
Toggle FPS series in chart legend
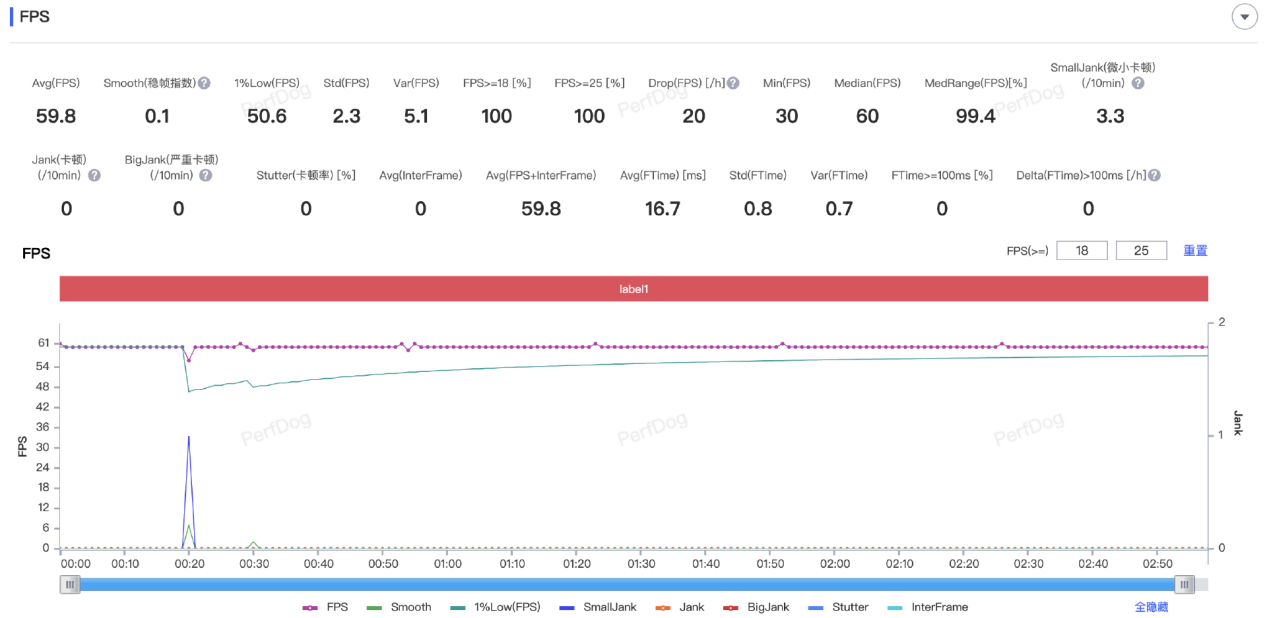pyautogui.click(x=325, y=607)
